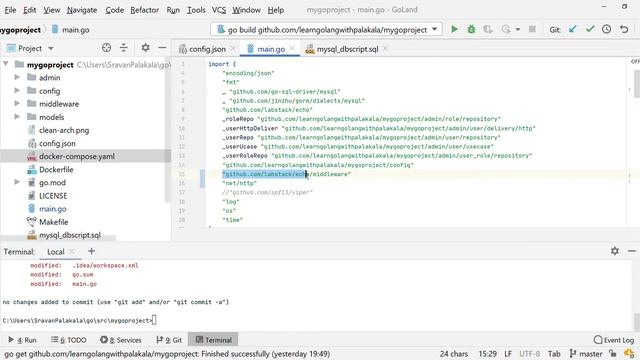
Task: Select Makefile in project tree
Action: point(53,222)
